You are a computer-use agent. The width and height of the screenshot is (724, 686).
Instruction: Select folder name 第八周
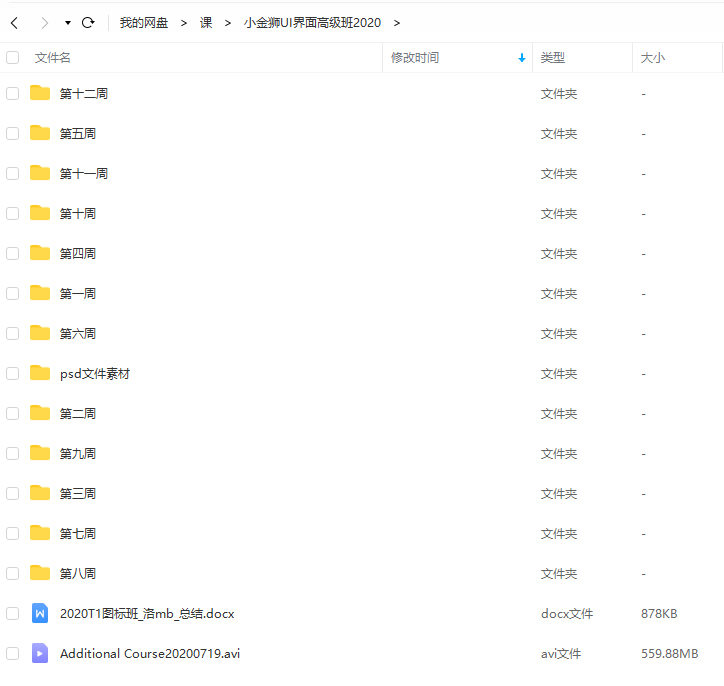pos(78,574)
